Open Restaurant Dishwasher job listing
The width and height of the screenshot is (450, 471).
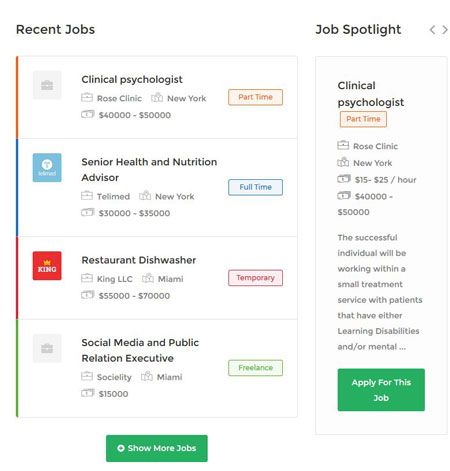139,260
